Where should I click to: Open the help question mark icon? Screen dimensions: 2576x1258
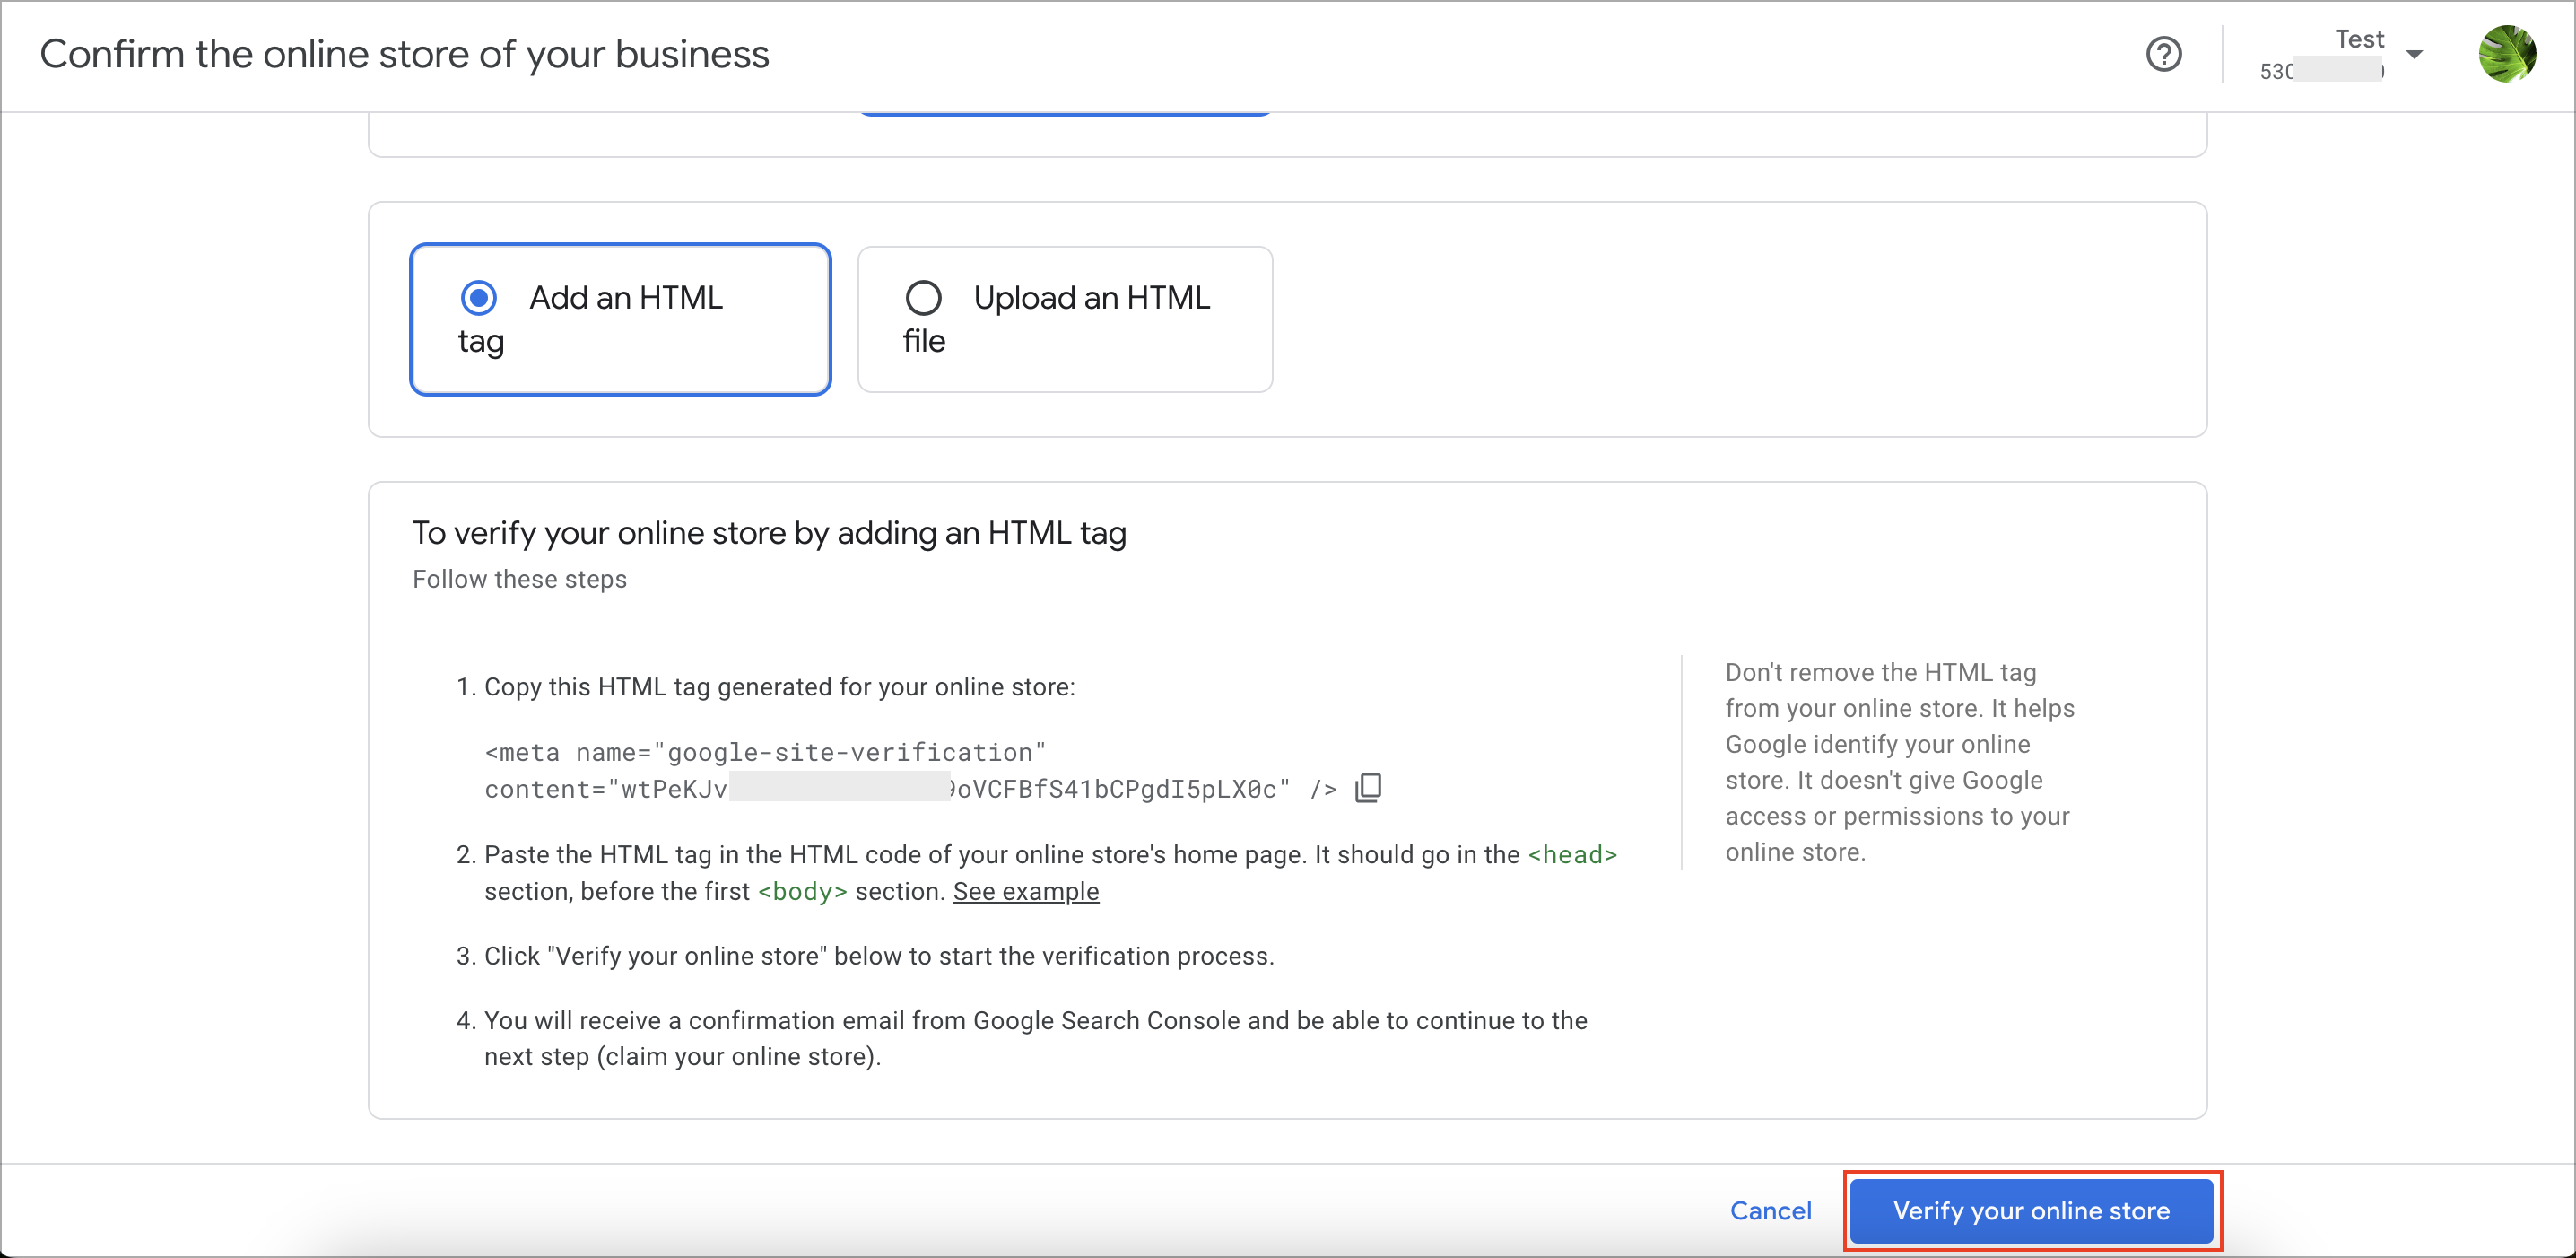[2164, 54]
